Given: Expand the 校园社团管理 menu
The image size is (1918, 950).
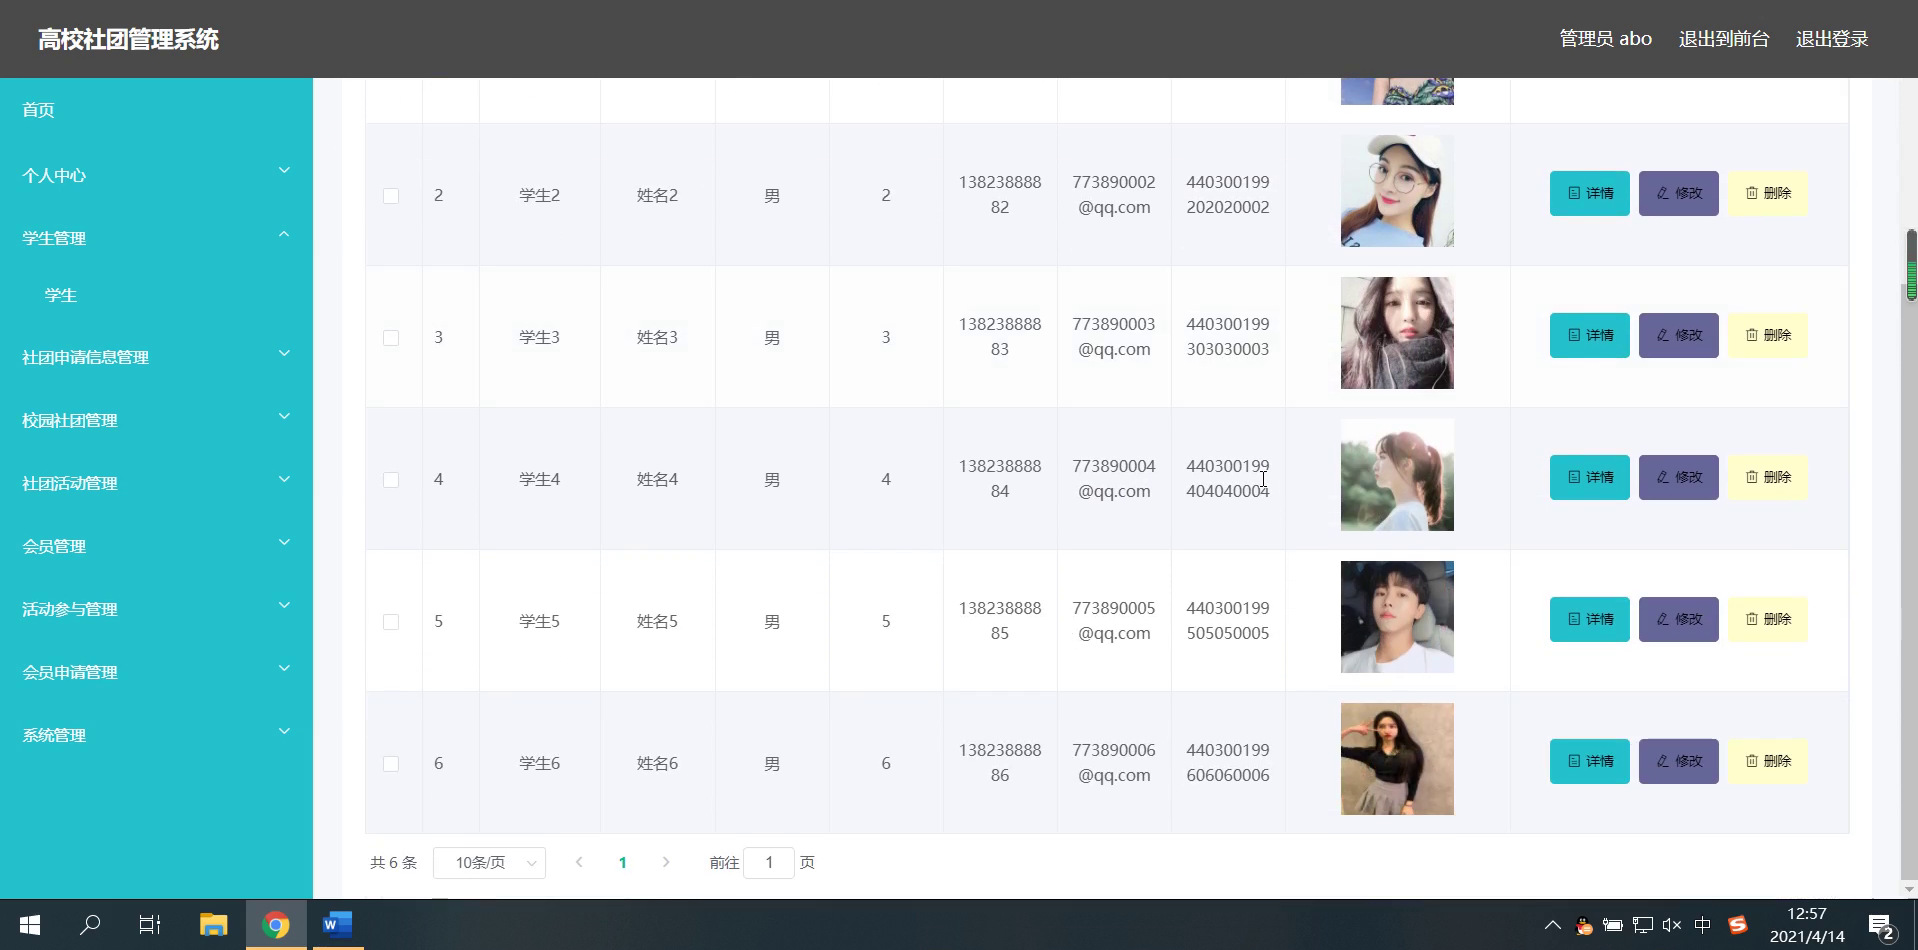Looking at the screenshot, I should pyautogui.click(x=156, y=420).
